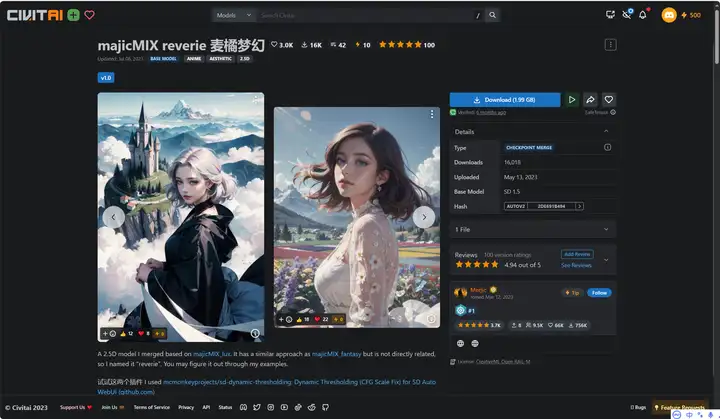
Task: Click the info icon beside Checkpoint Merge
Action: [608, 147]
